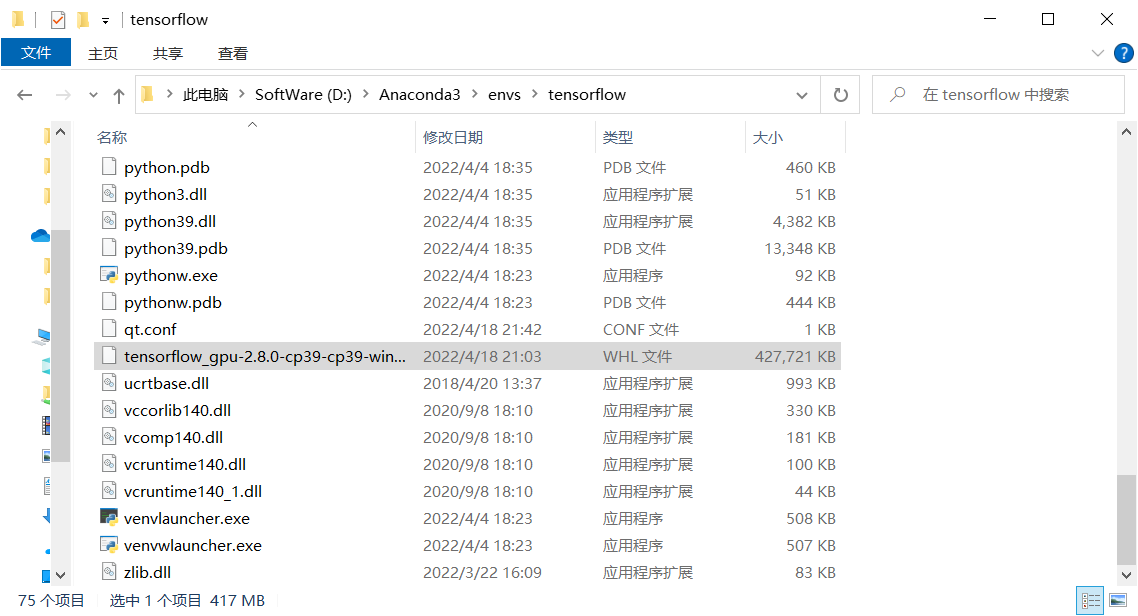Open the 主页 ribbon tab
The width and height of the screenshot is (1138, 616).
(103, 53)
